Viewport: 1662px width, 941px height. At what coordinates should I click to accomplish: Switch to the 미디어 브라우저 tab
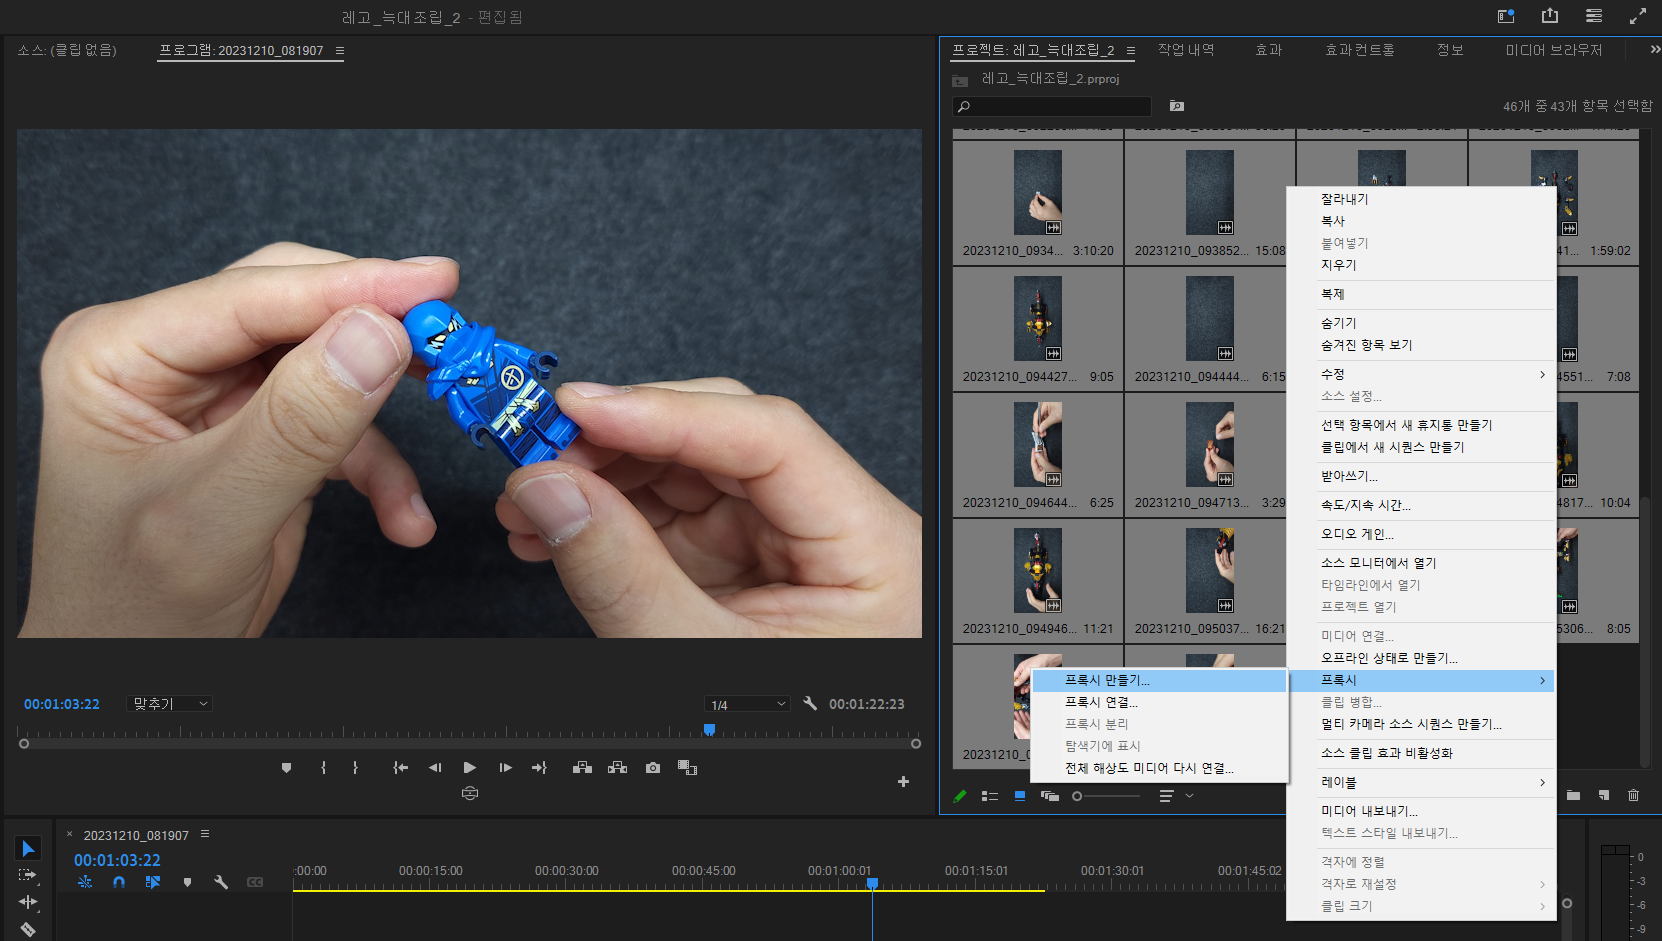click(1554, 50)
